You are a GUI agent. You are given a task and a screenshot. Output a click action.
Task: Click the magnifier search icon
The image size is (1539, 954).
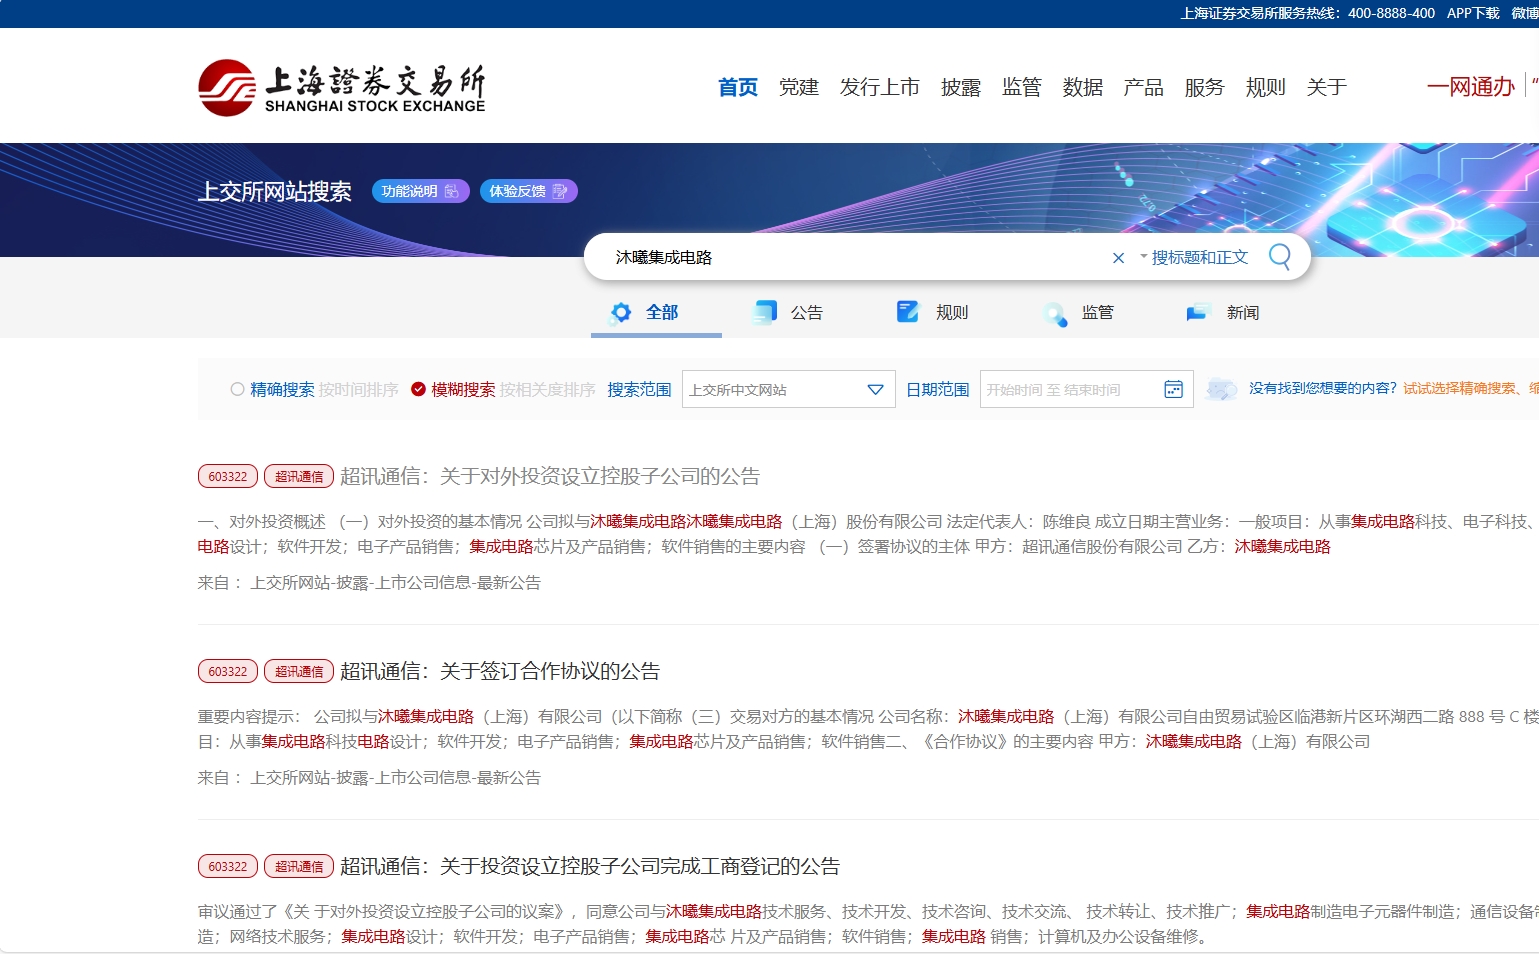tap(1279, 257)
